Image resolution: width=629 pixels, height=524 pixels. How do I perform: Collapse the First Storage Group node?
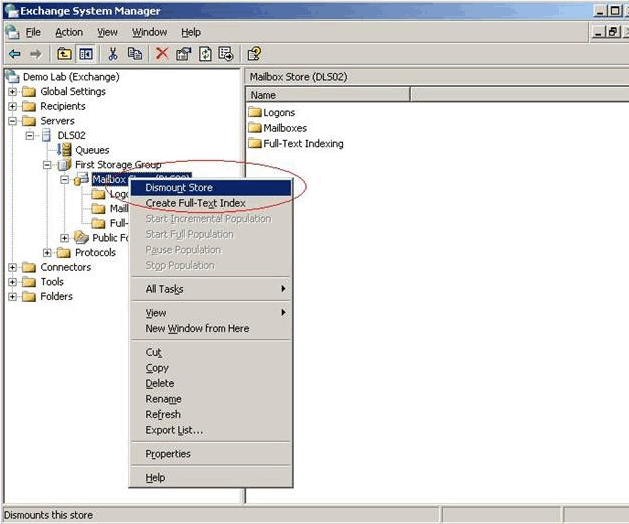(47, 165)
